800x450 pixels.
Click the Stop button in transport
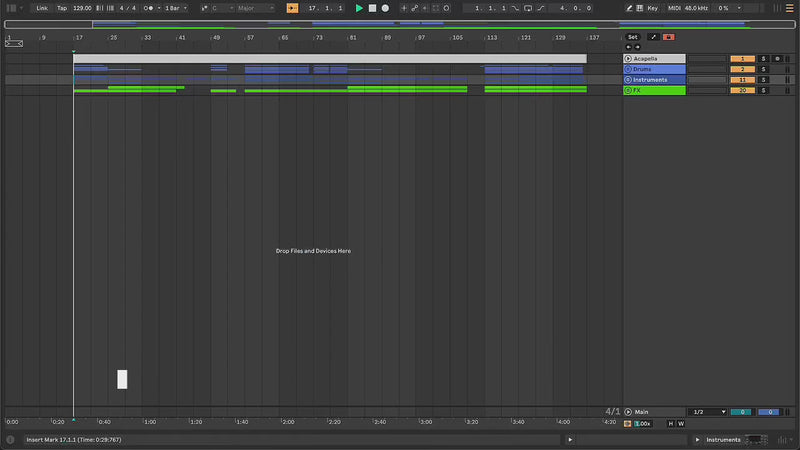click(x=372, y=8)
